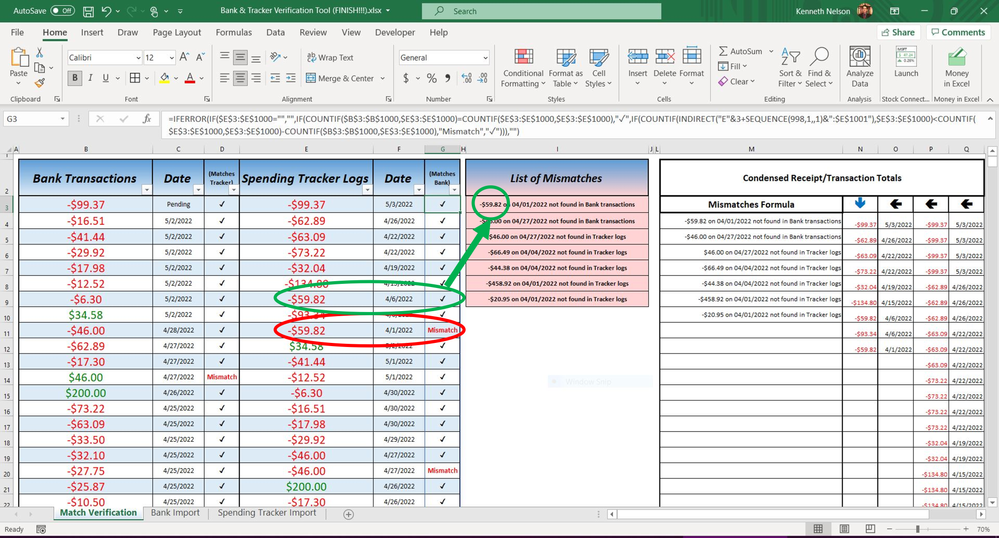Image resolution: width=999 pixels, height=538 pixels.
Task: Open the Data tab
Action: 275,33
